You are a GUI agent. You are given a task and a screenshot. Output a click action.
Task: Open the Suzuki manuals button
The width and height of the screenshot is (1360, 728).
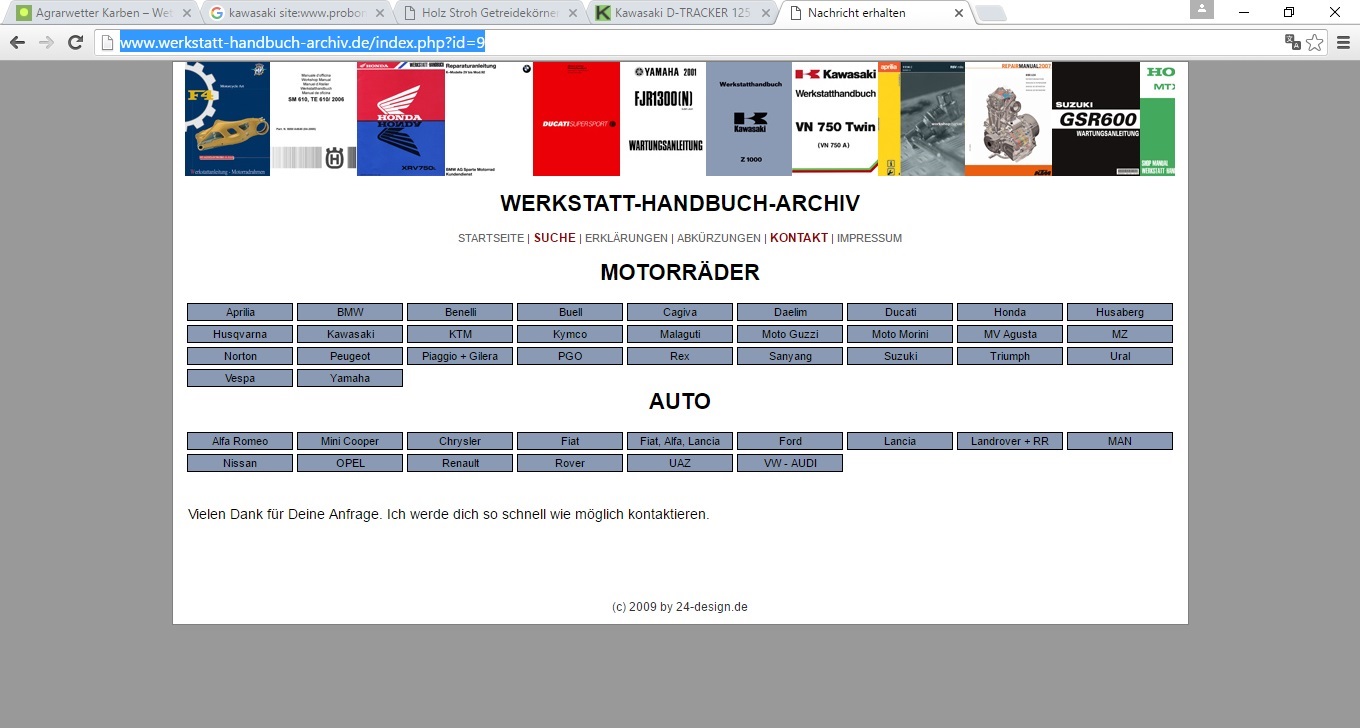900,356
